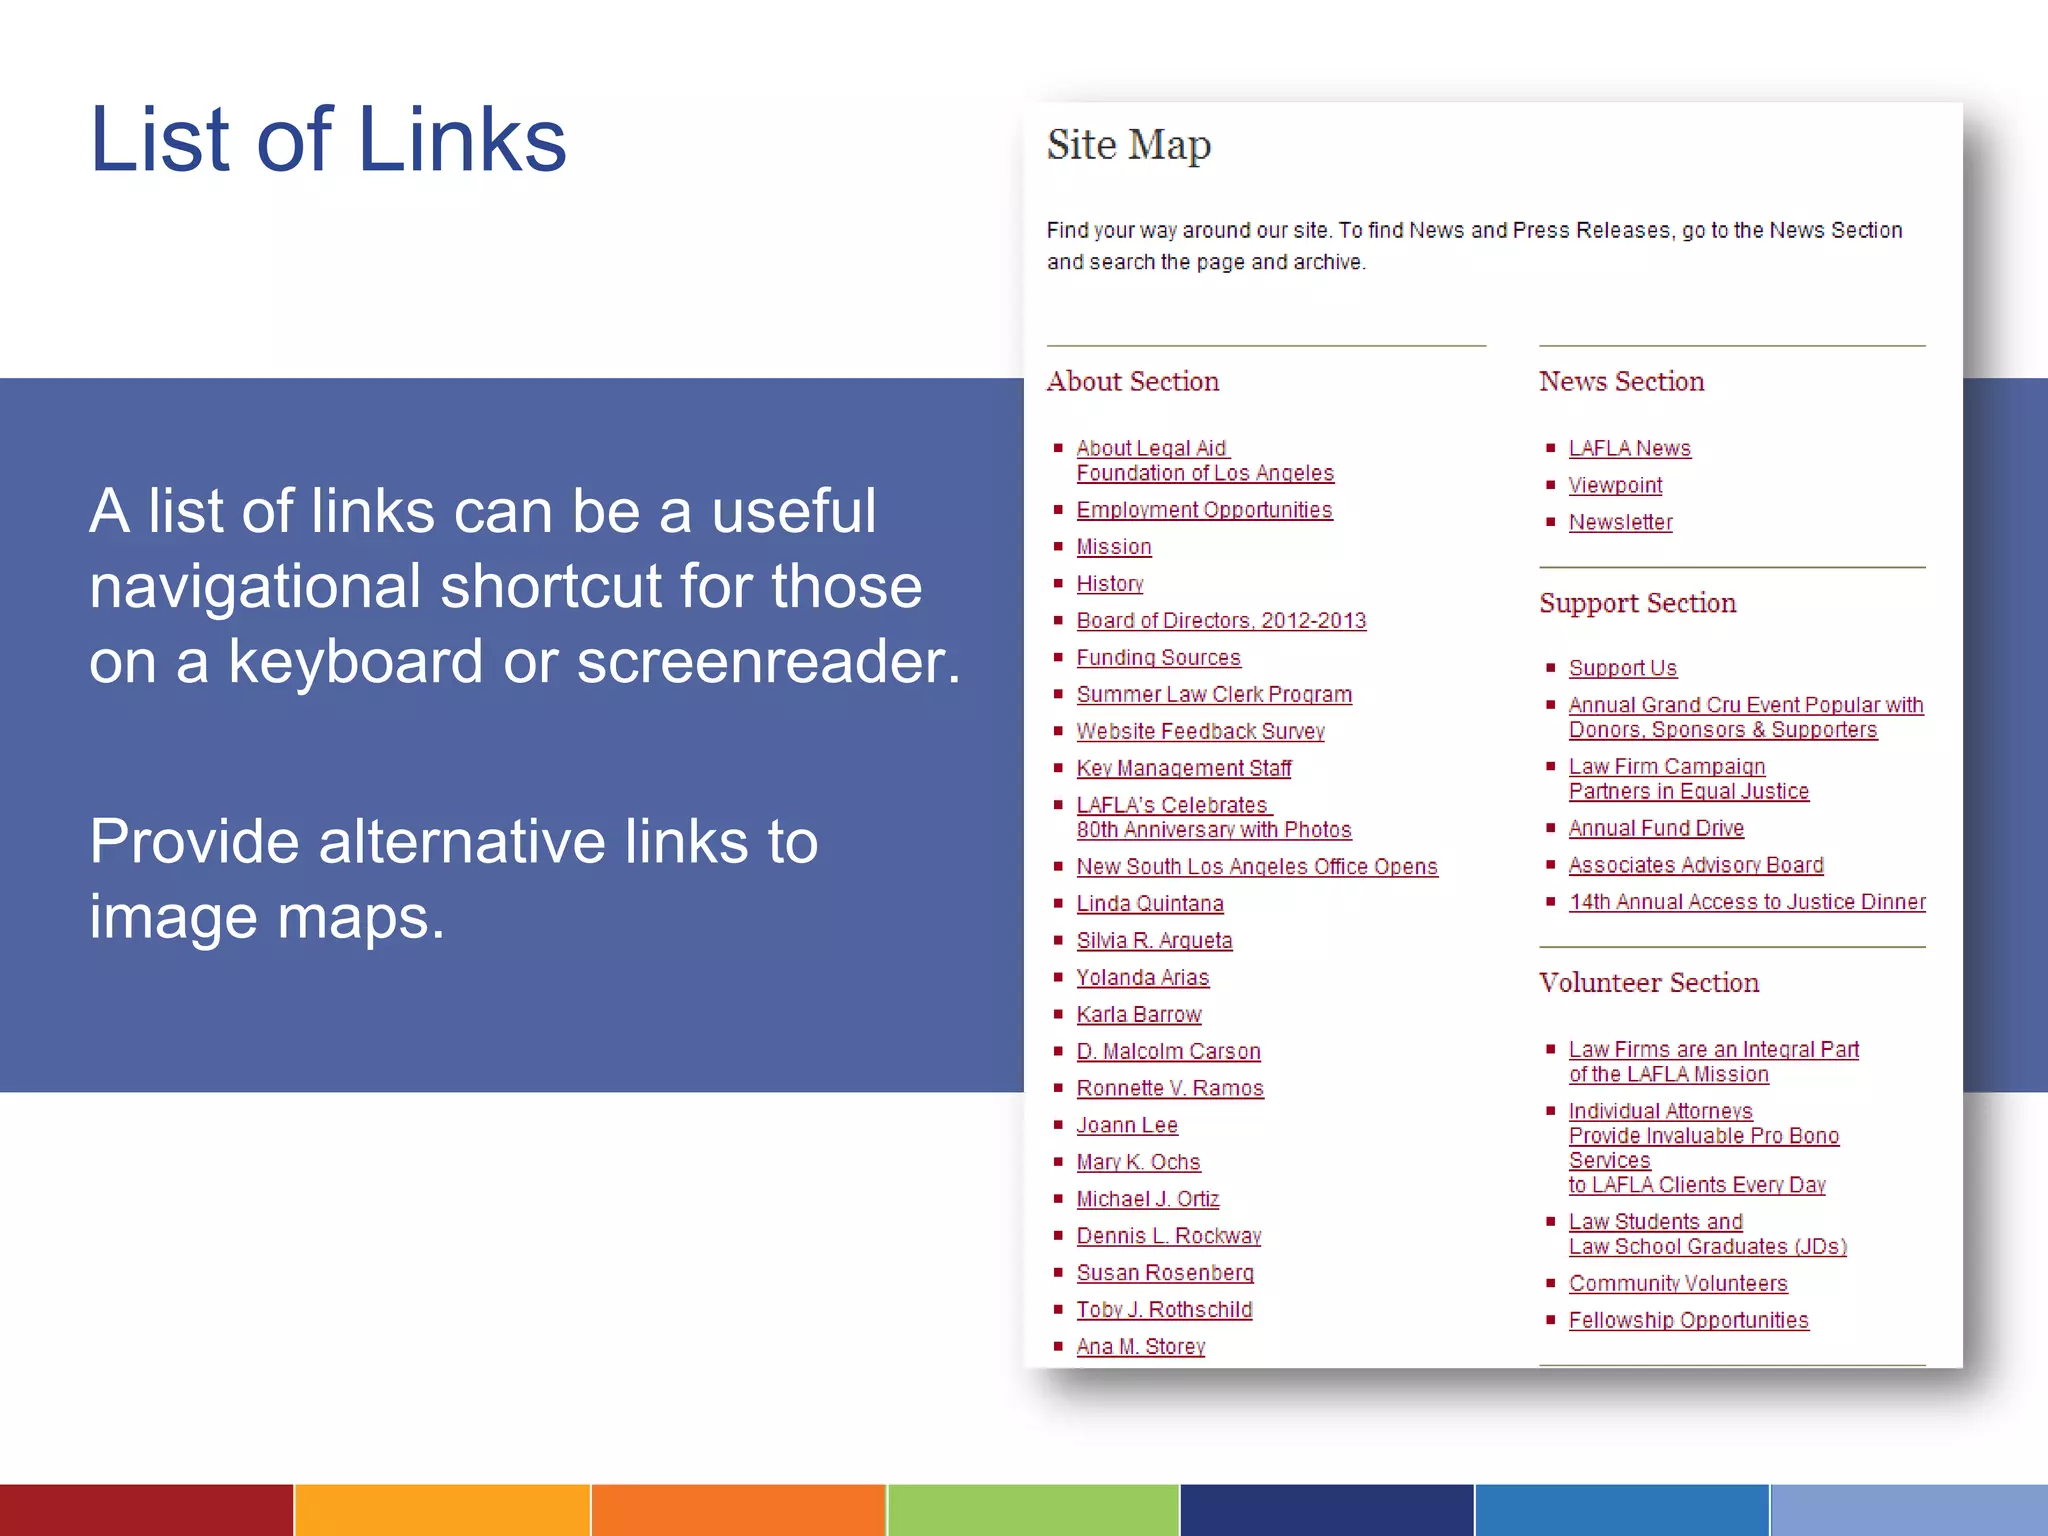The height and width of the screenshot is (1536, 2048).
Task: Open the Ana M. Storey link
Action: point(1141,1348)
